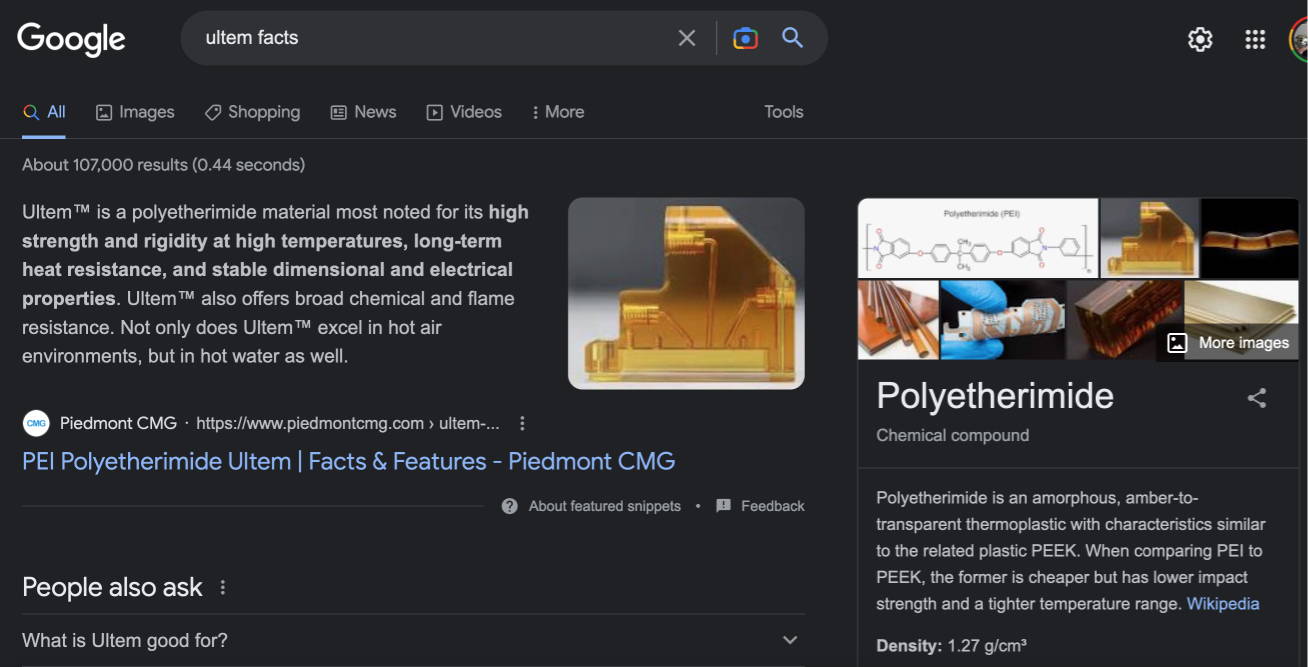Click the Piedmont CMG site favicon
Image resolution: width=1308 pixels, height=667 pixels.
(36, 423)
